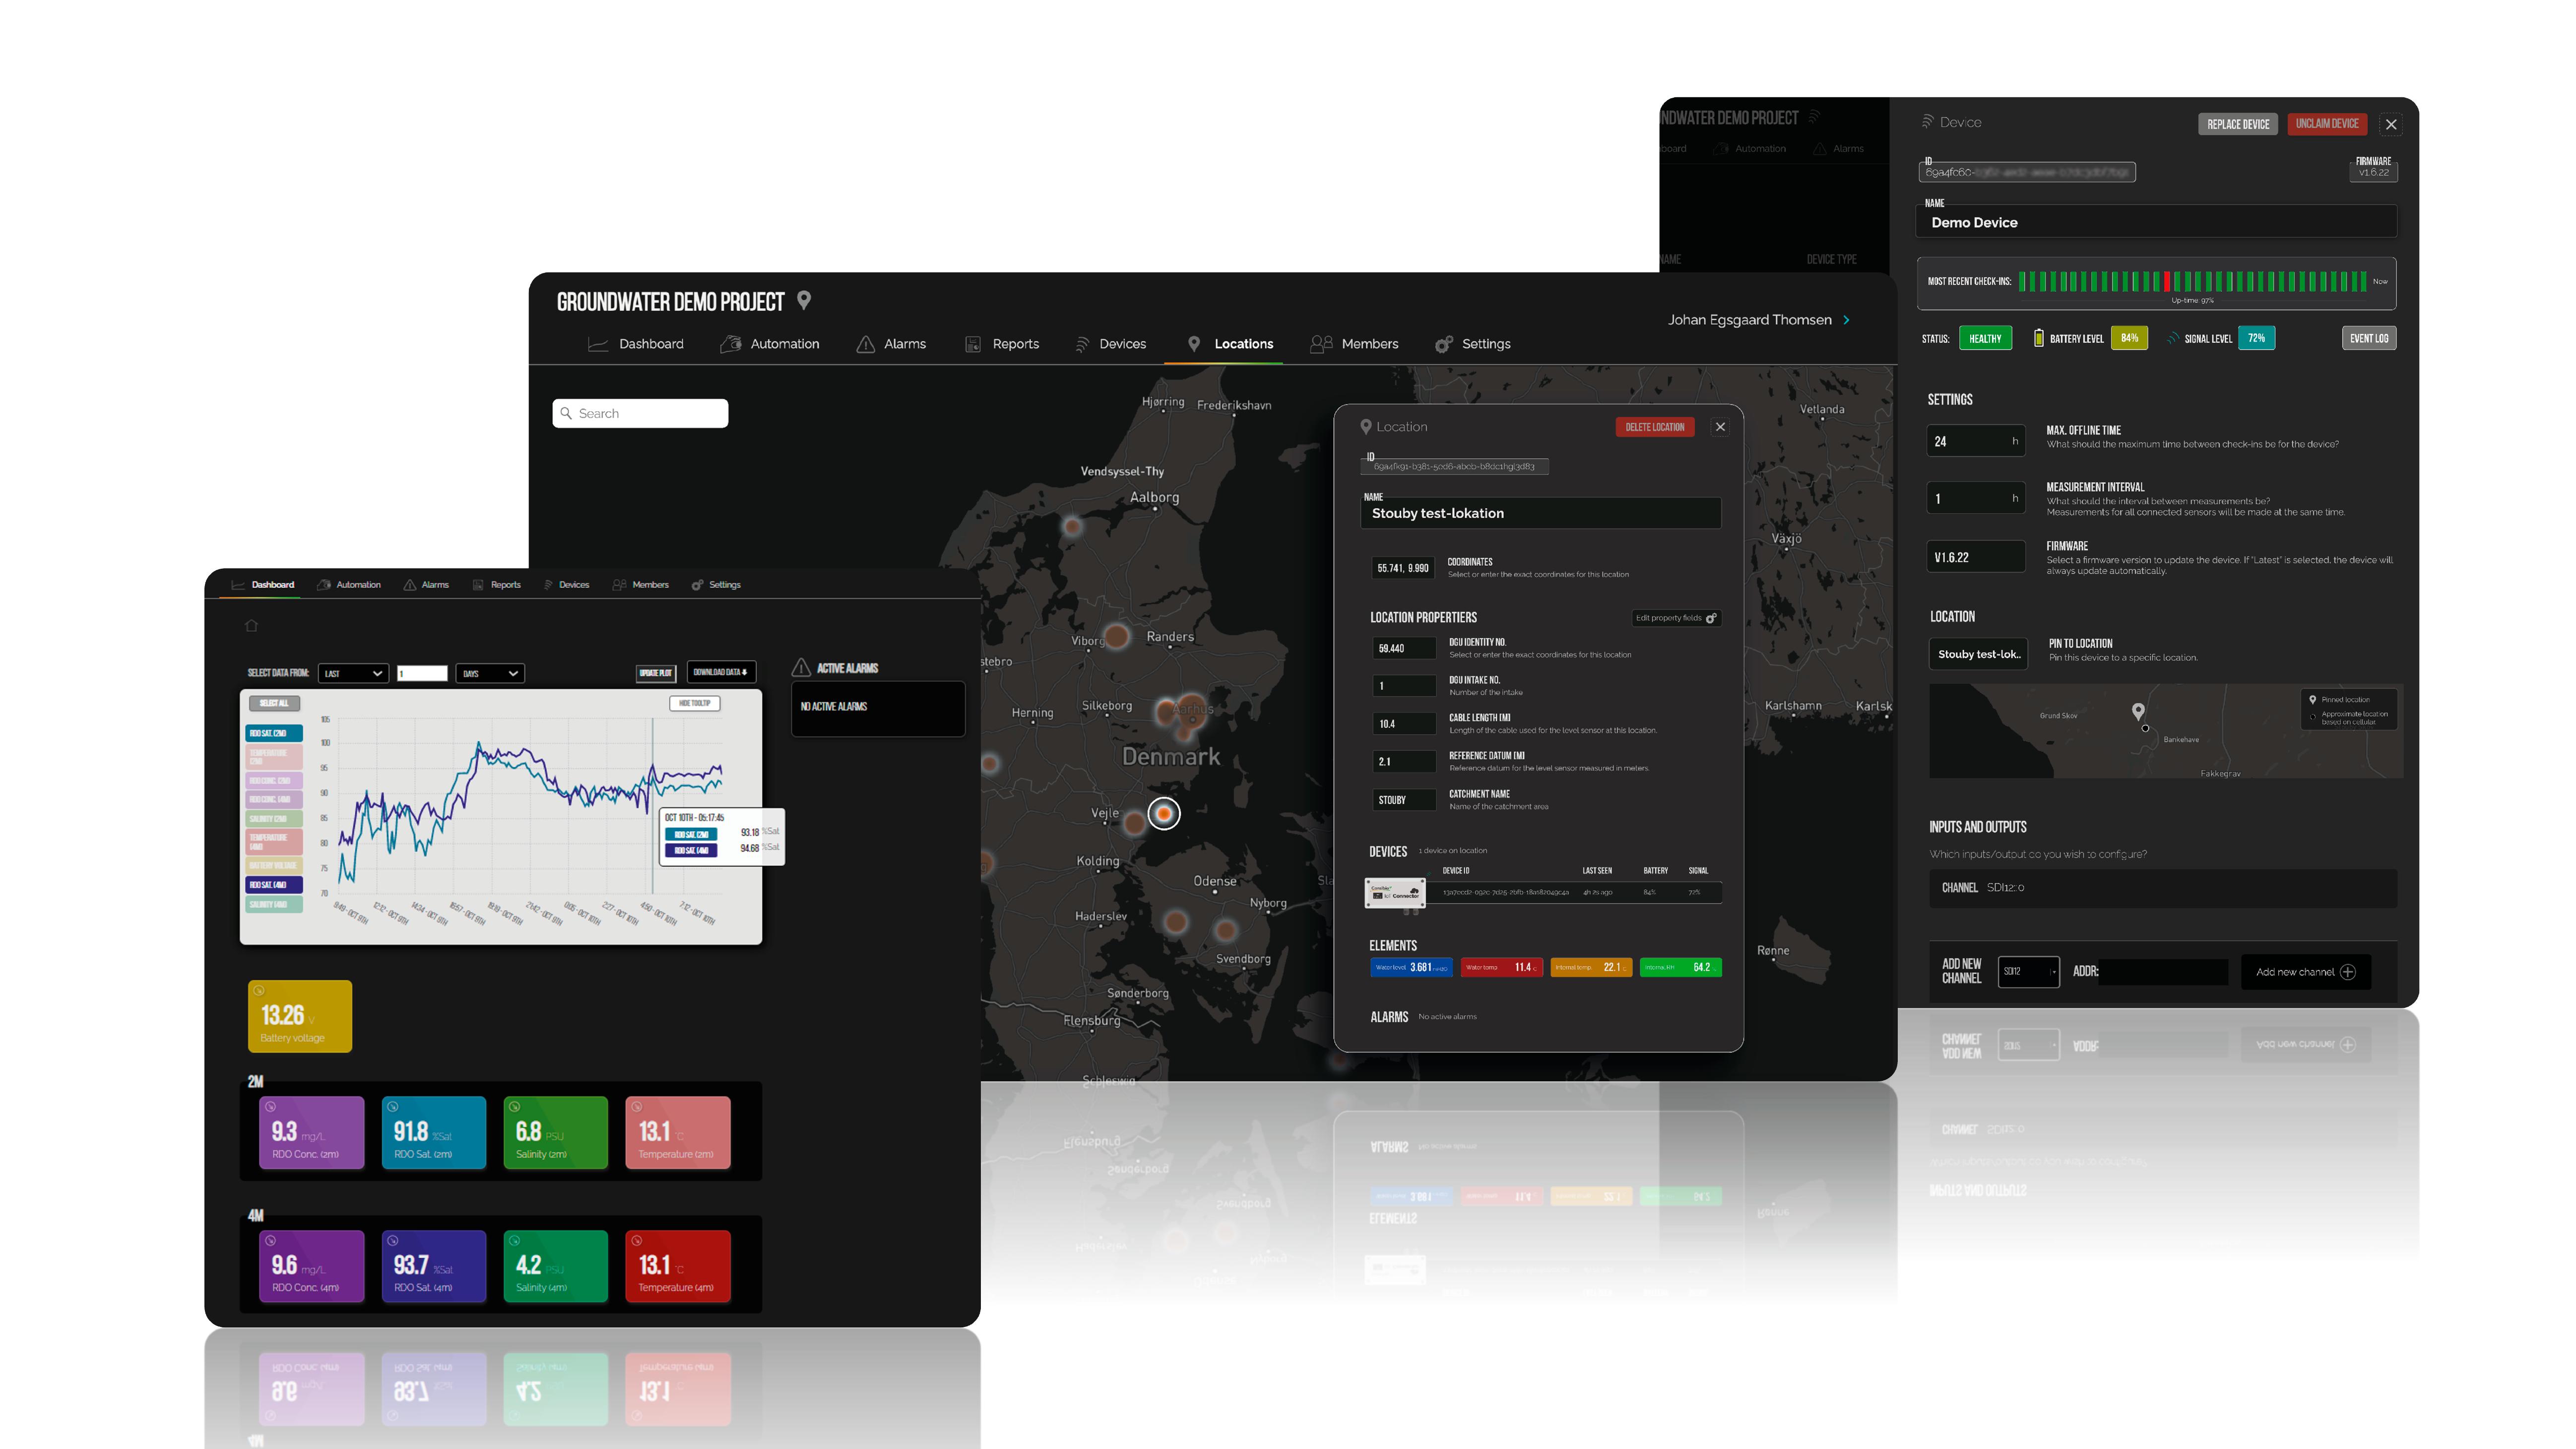Screen dimensions: 2576x1449
Task: Click the home icon on dashboard panel
Action: click(x=251, y=626)
